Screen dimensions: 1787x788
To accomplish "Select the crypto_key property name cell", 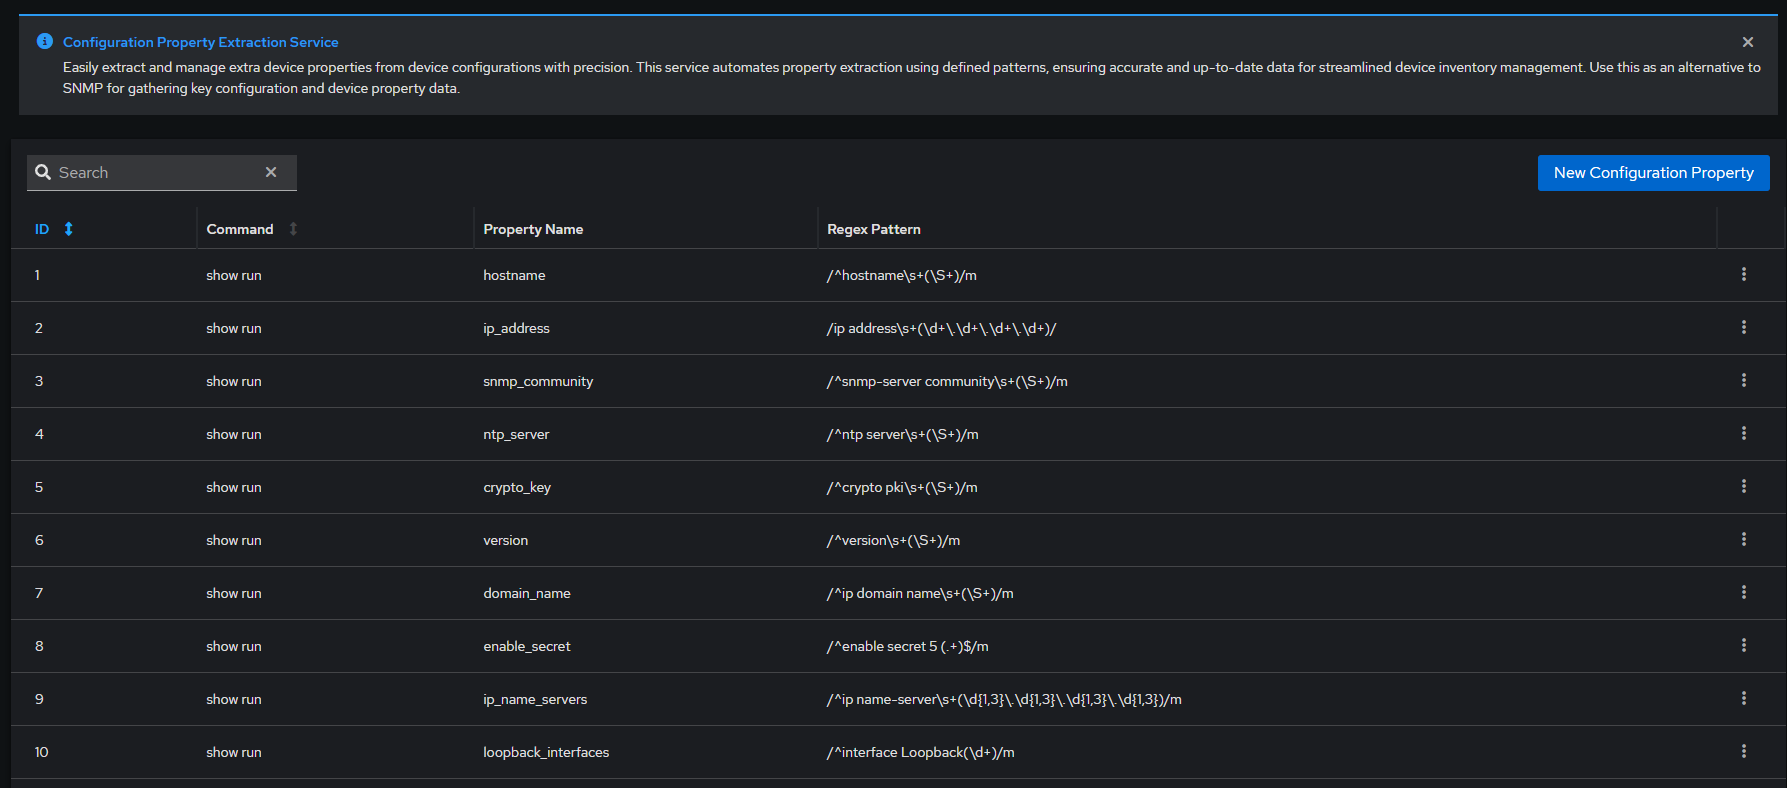I will (x=517, y=487).
